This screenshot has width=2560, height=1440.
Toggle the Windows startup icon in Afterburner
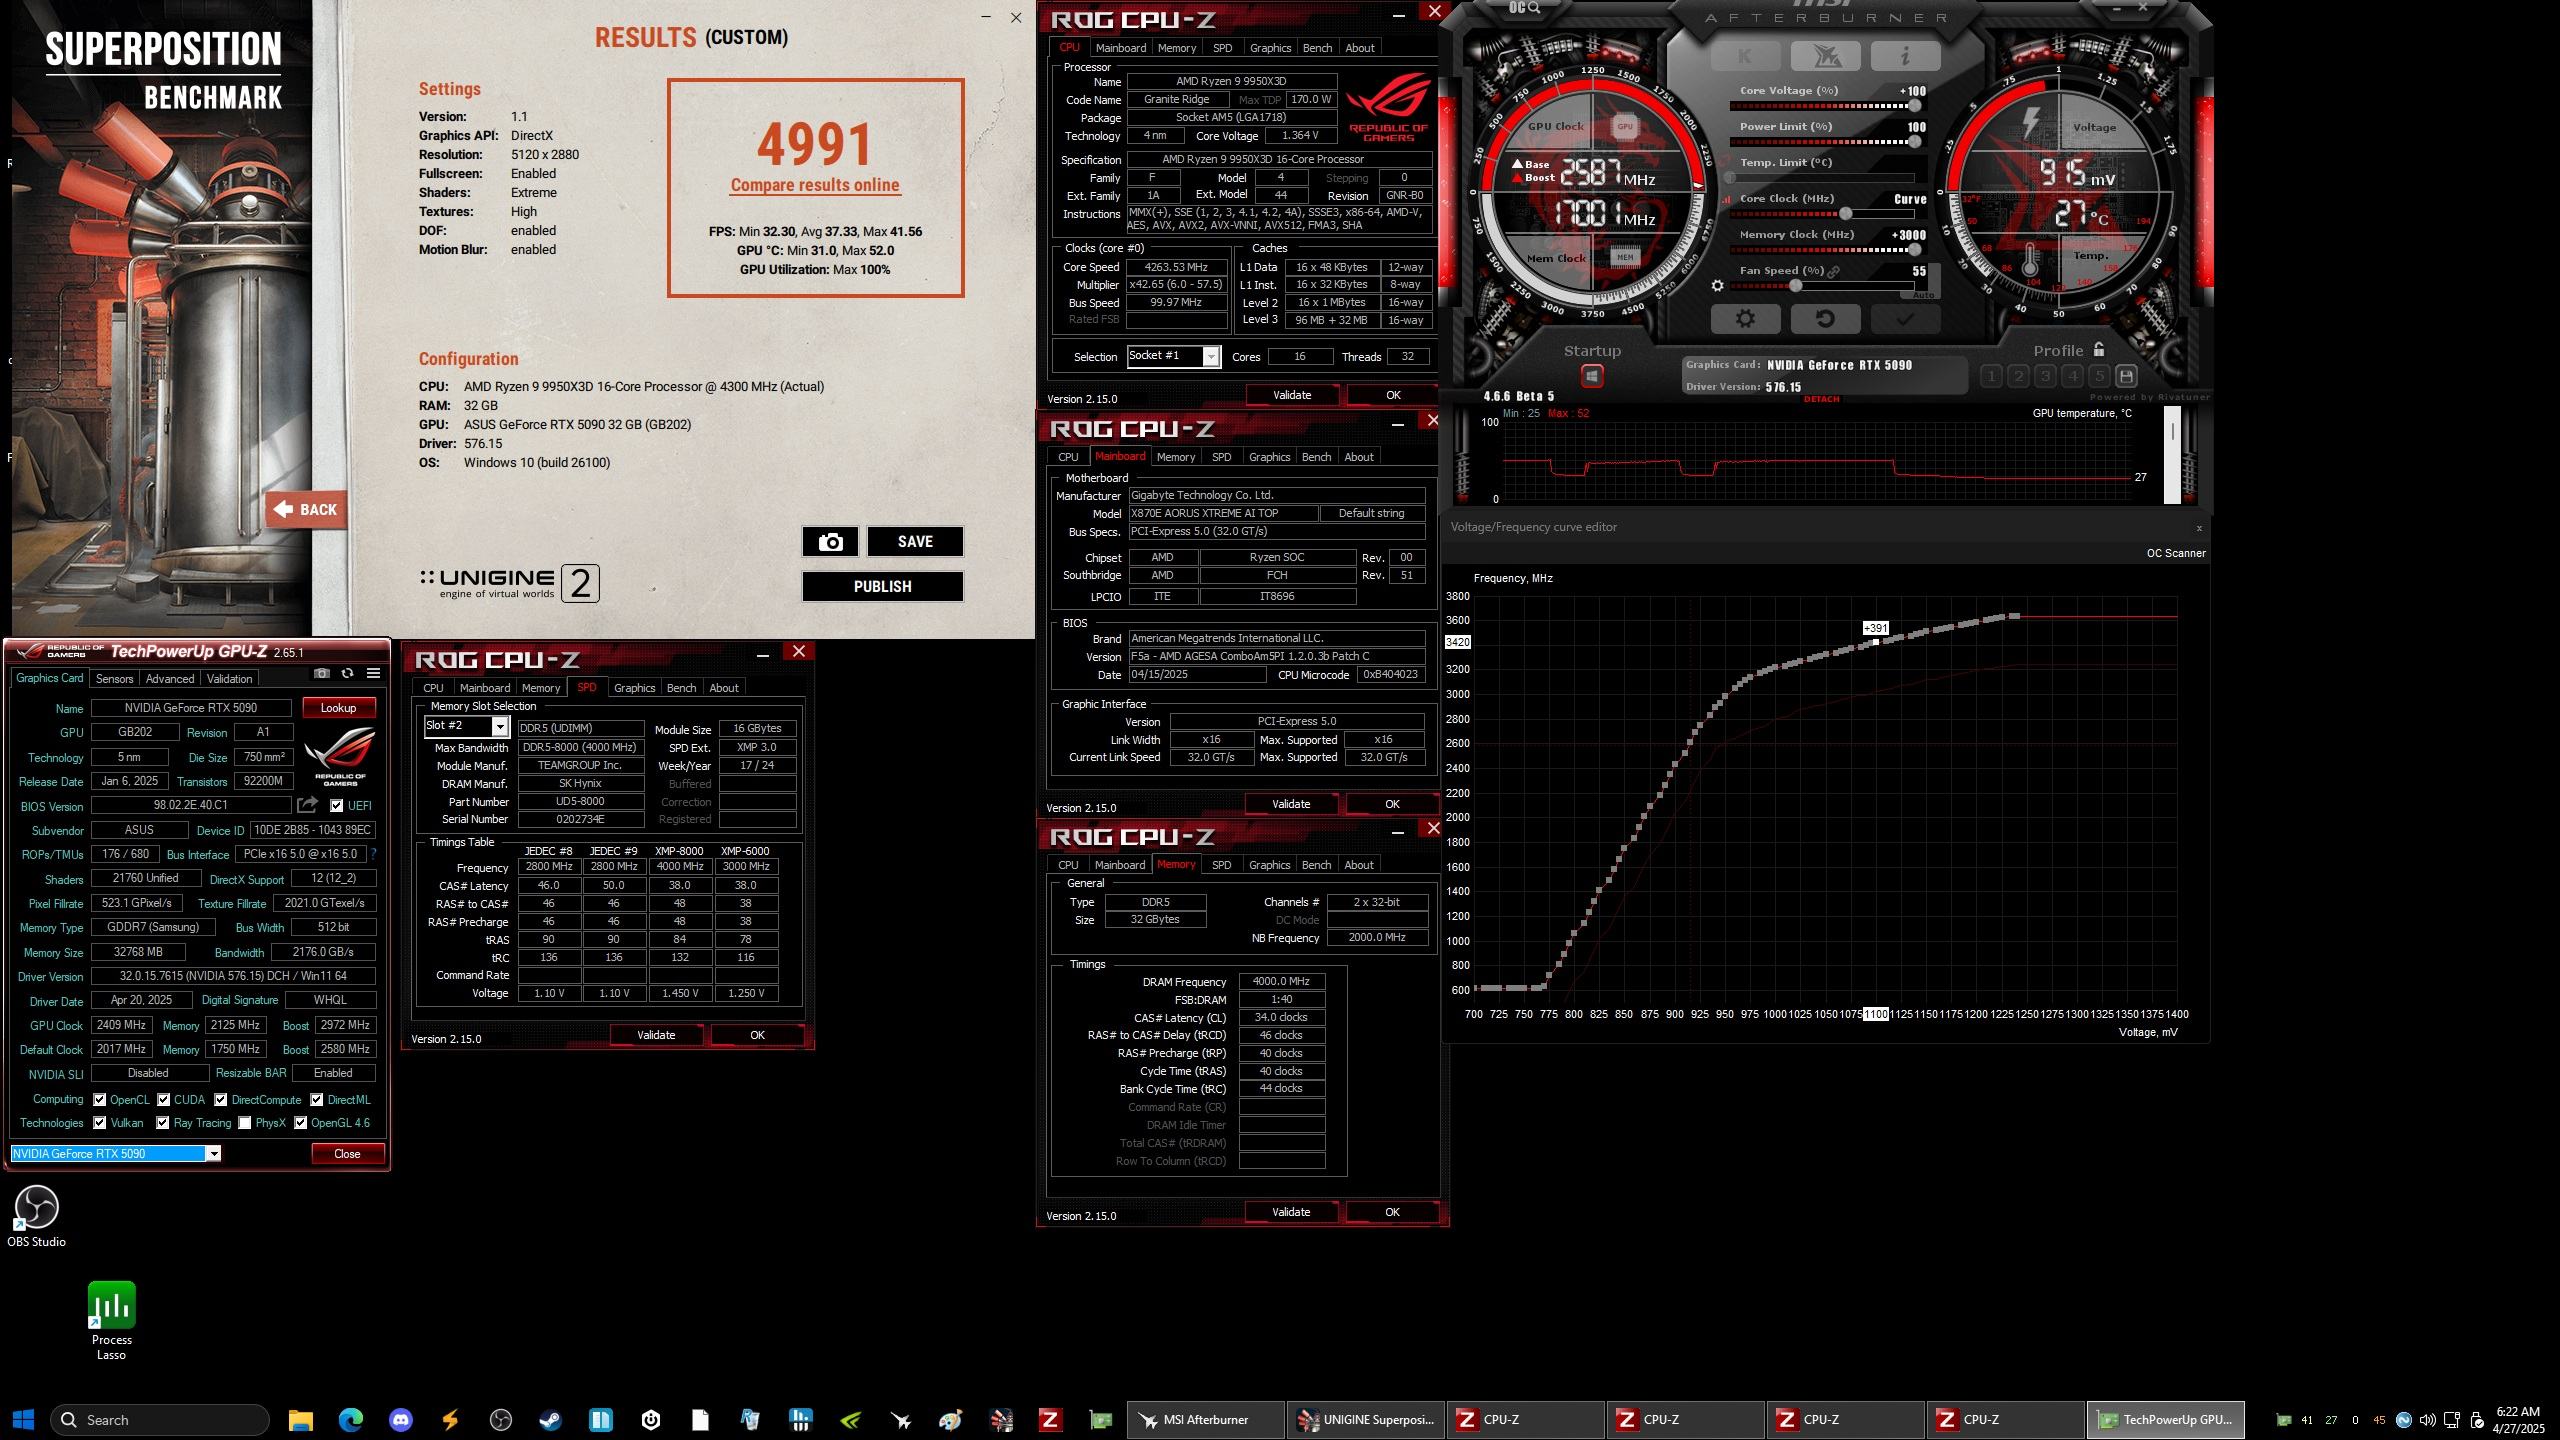tap(1592, 376)
